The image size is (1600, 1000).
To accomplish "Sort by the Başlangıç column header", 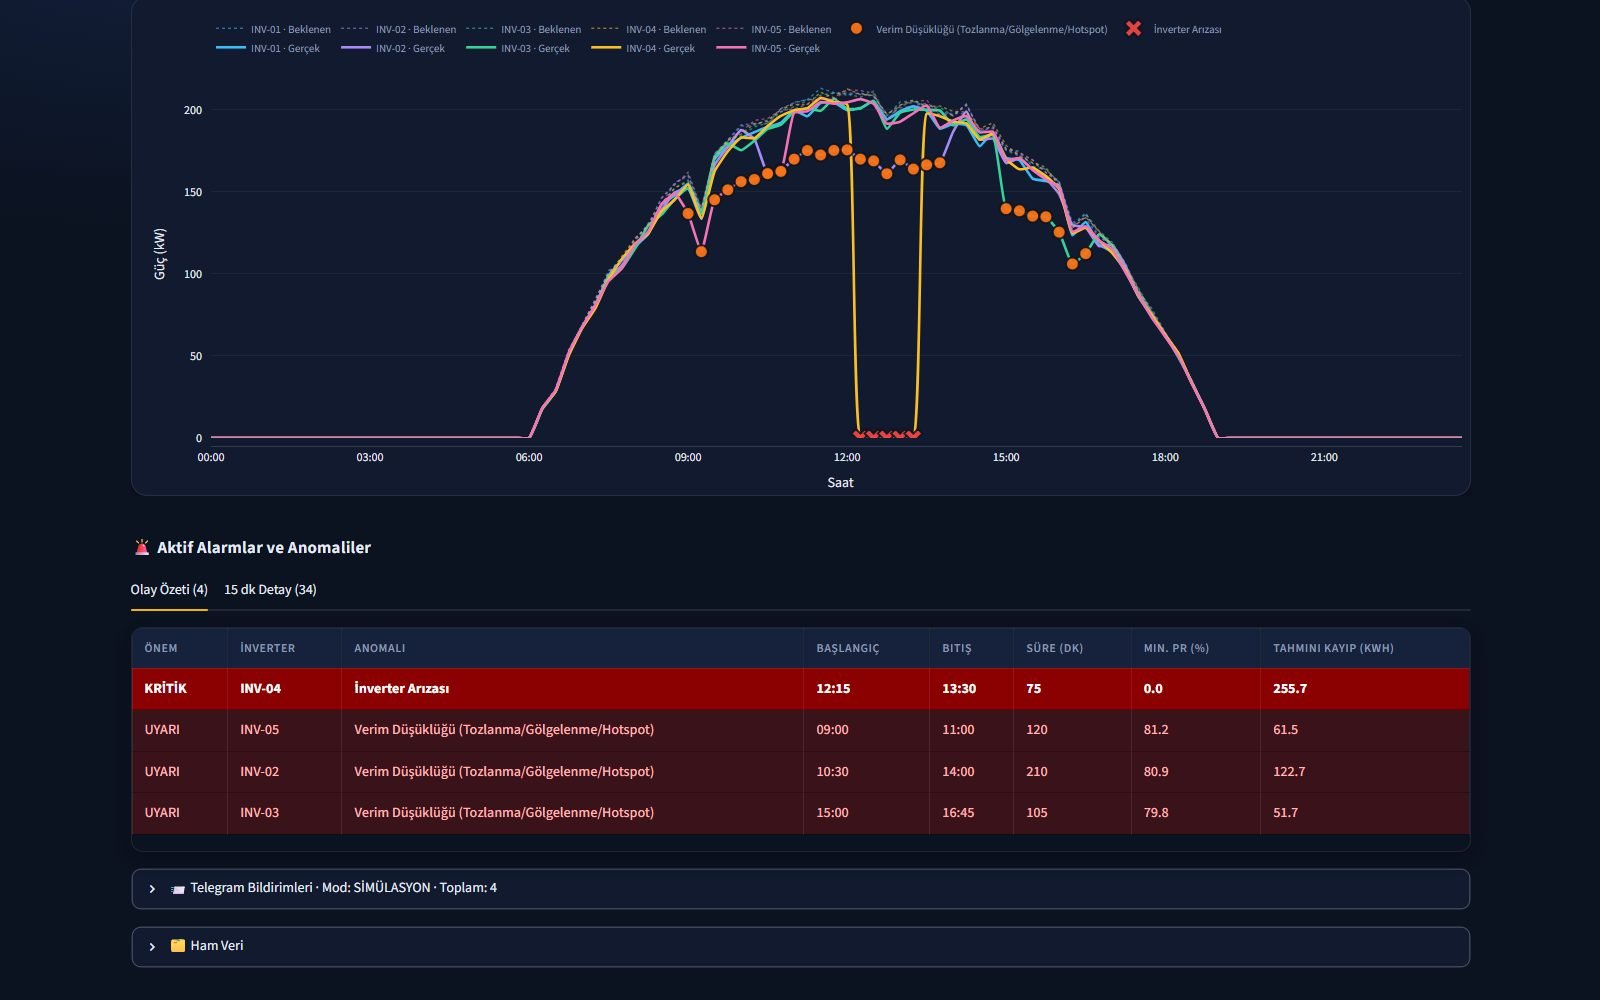I will [x=848, y=648].
